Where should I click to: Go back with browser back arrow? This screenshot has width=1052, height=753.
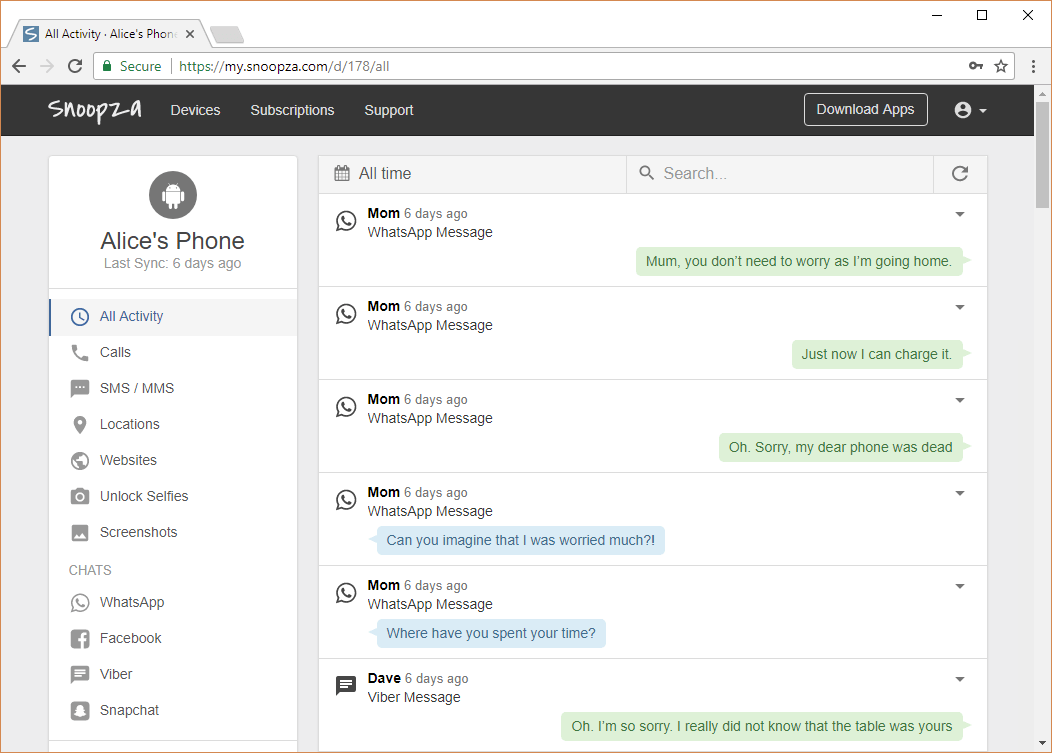[x=19, y=66]
